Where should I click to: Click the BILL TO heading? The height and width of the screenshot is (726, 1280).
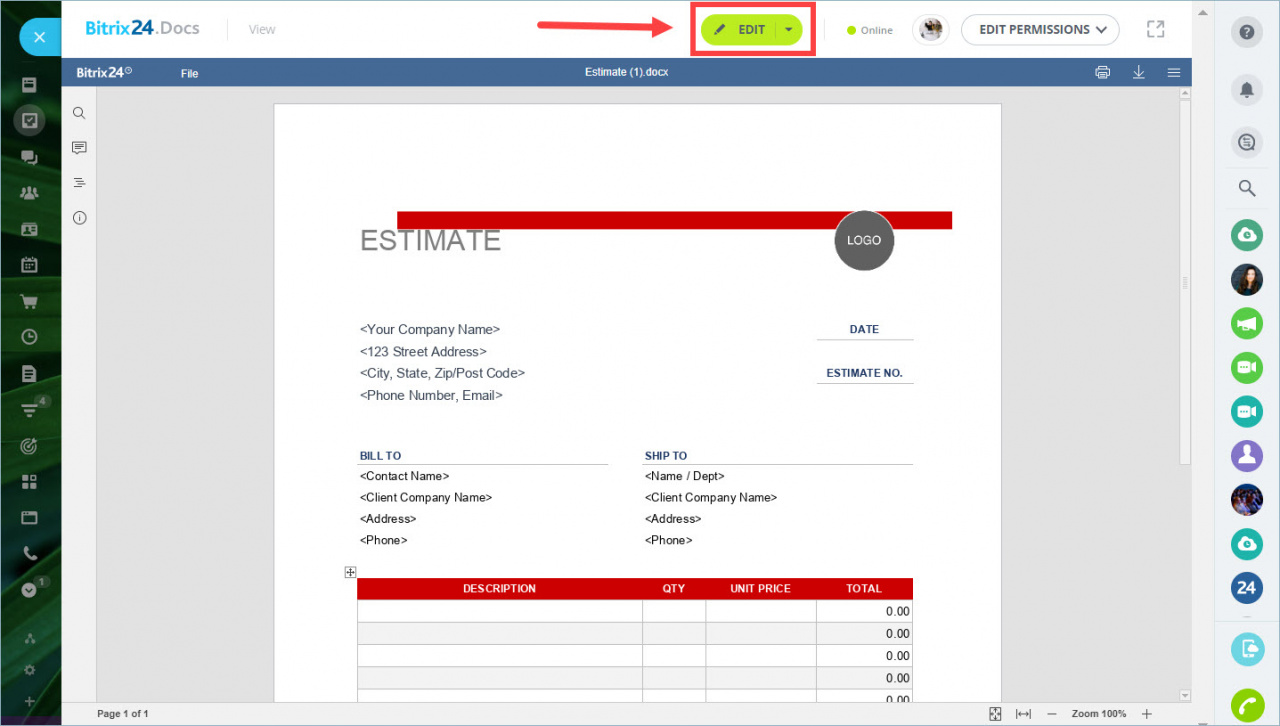[x=380, y=456]
